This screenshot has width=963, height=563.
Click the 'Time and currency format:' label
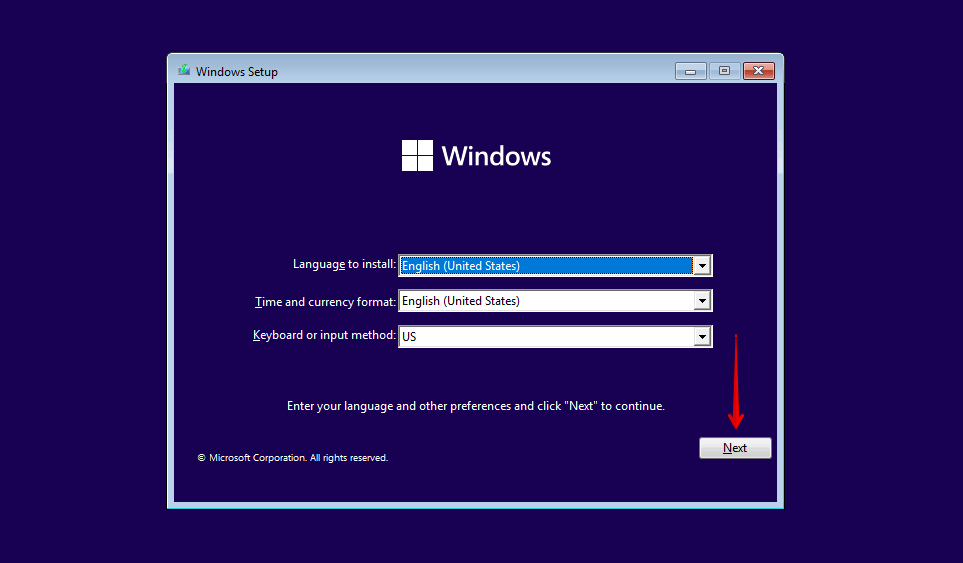pyautogui.click(x=326, y=301)
